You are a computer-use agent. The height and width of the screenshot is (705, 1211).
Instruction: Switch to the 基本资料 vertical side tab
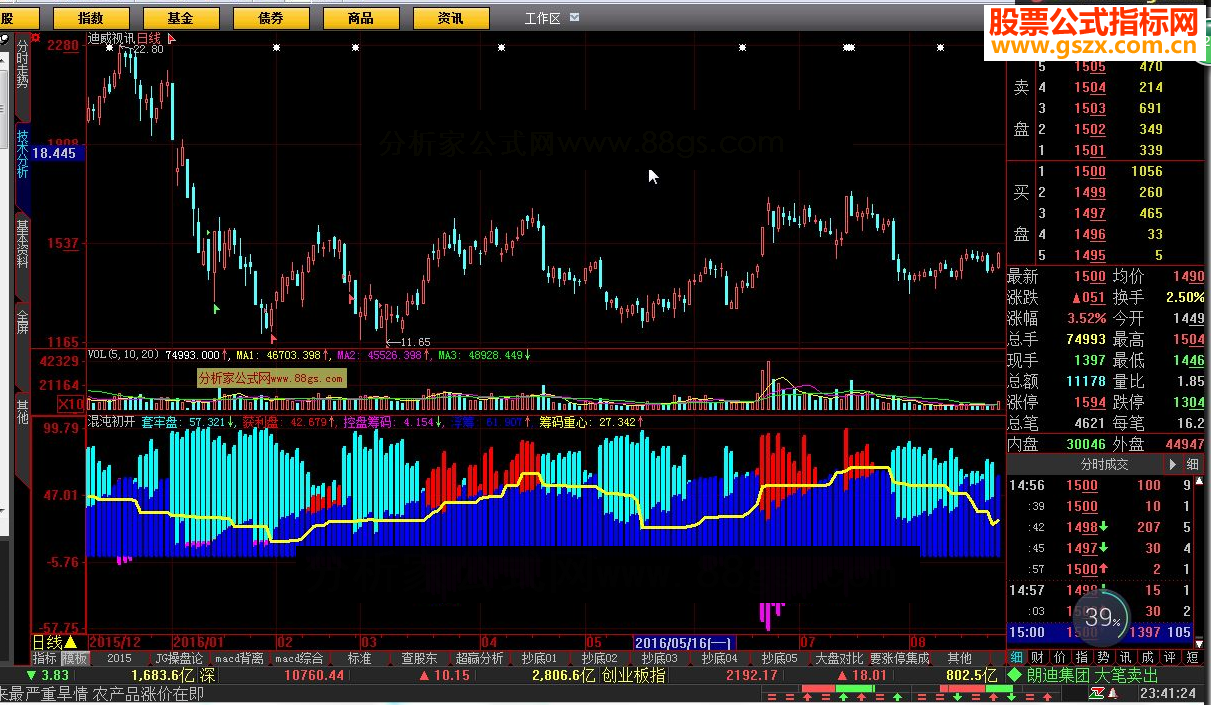pyautogui.click(x=22, y=245)
